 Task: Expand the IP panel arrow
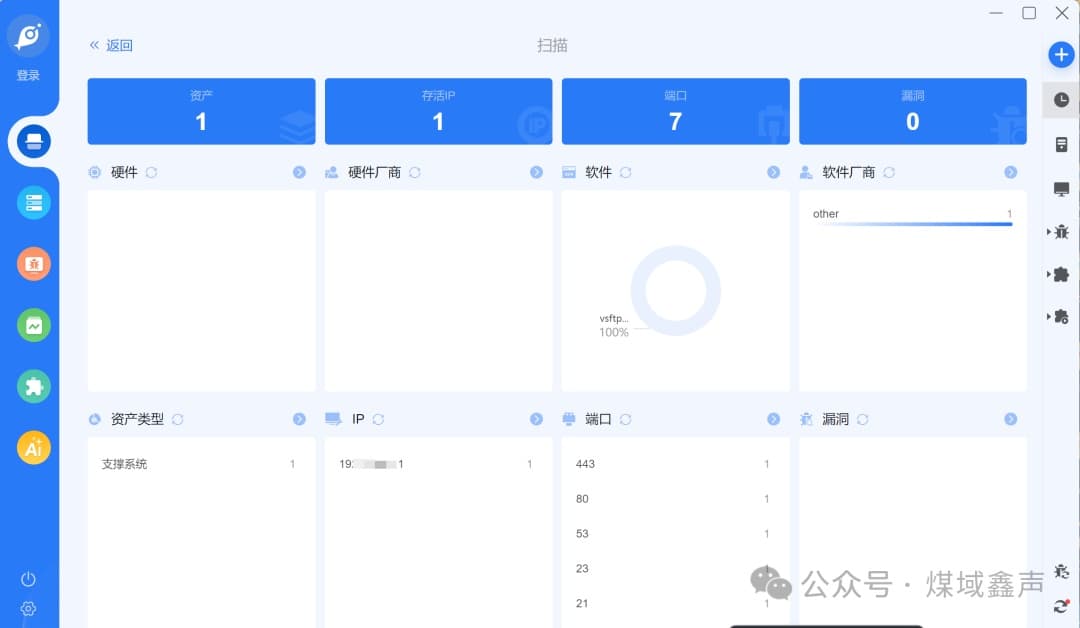click(536, 419)
